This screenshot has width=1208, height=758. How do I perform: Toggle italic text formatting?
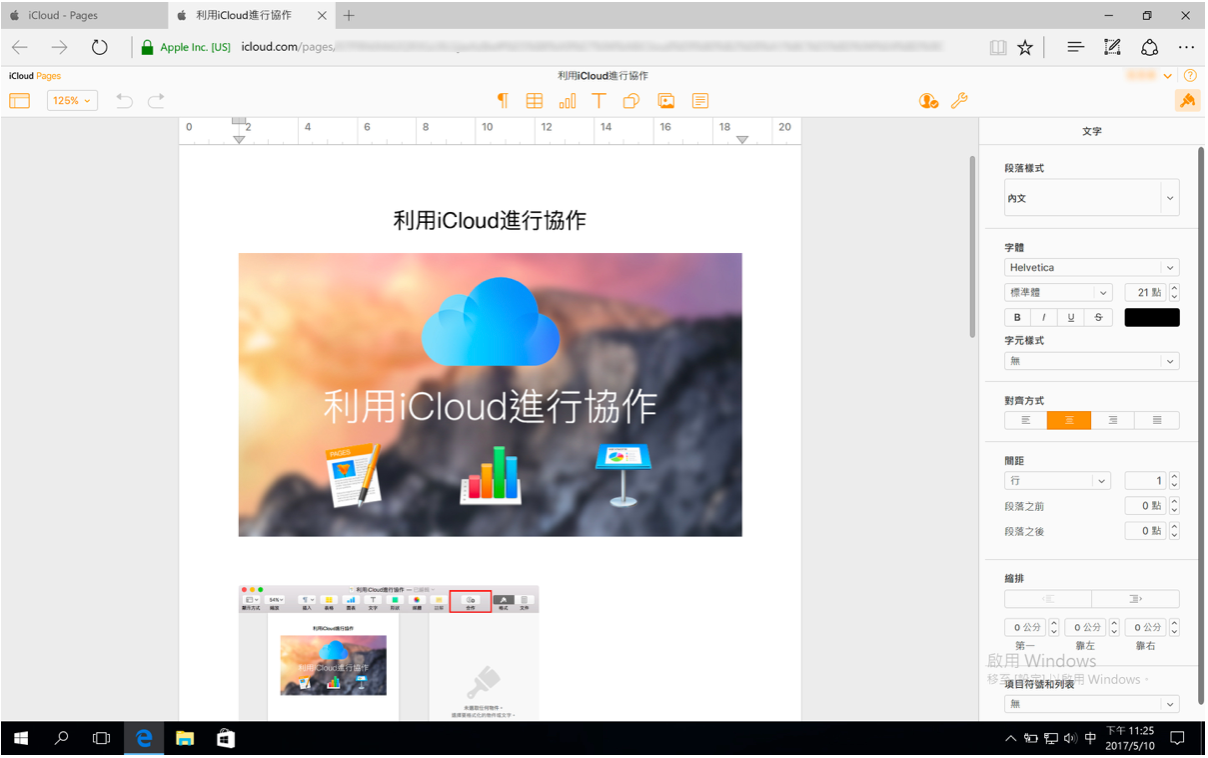(x=1045, y=317)
